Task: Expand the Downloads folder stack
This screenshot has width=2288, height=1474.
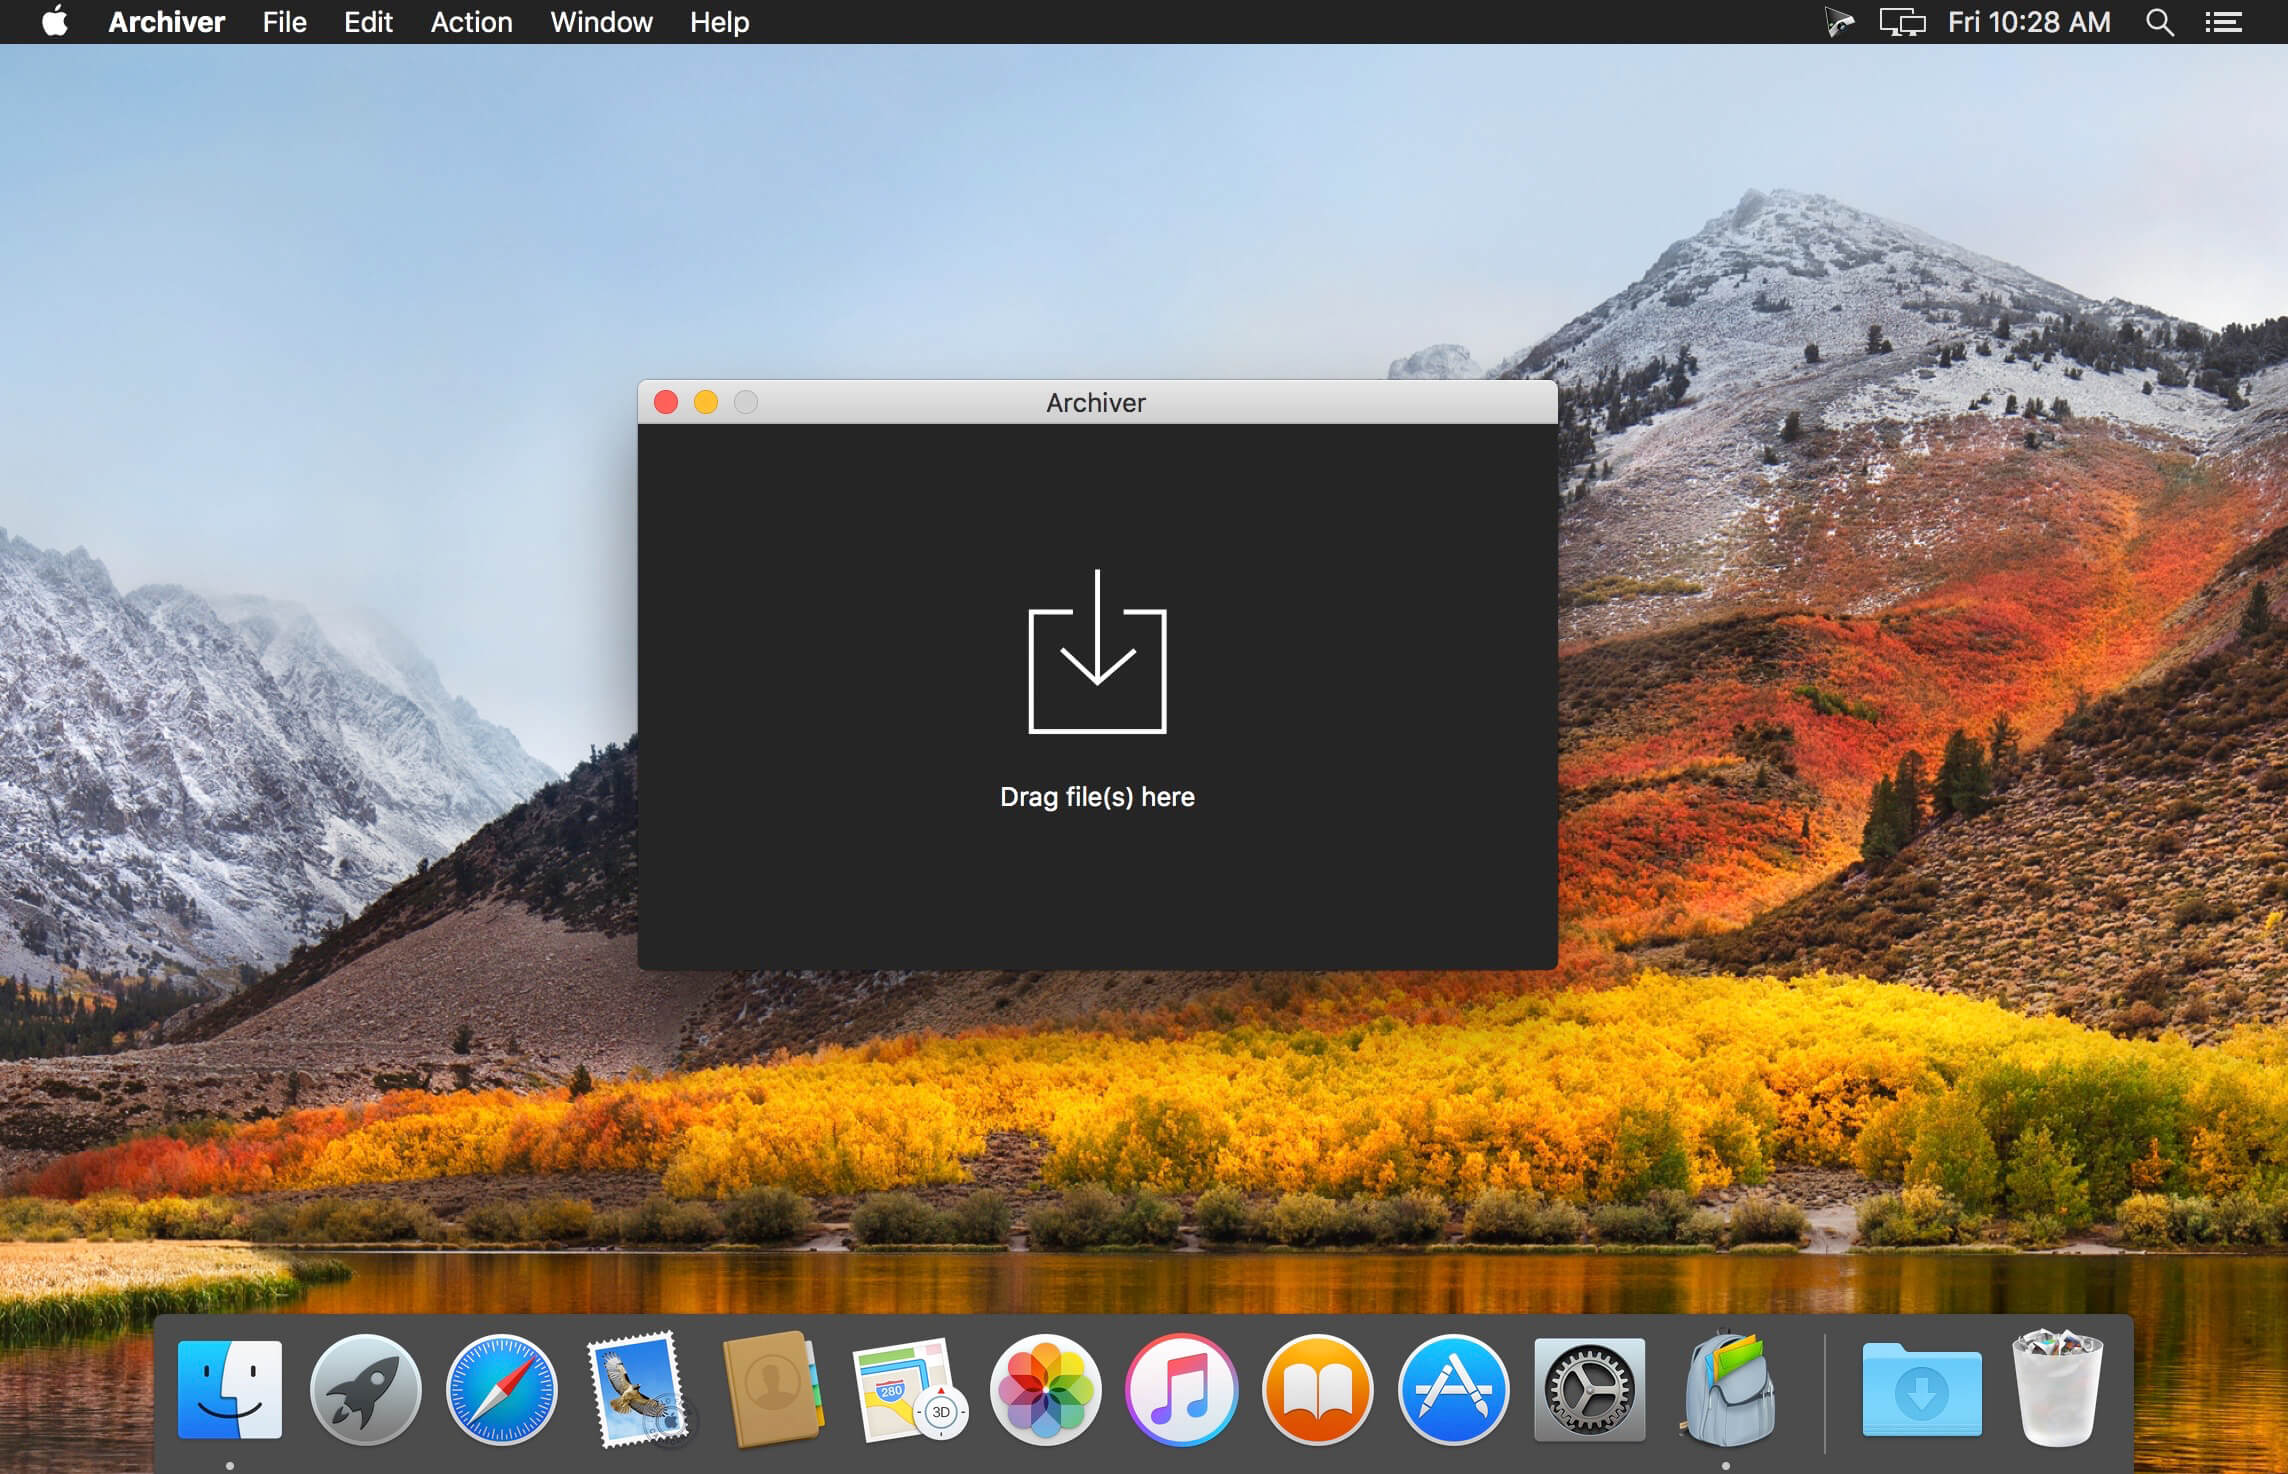Action: (x=1920, y=1390)
